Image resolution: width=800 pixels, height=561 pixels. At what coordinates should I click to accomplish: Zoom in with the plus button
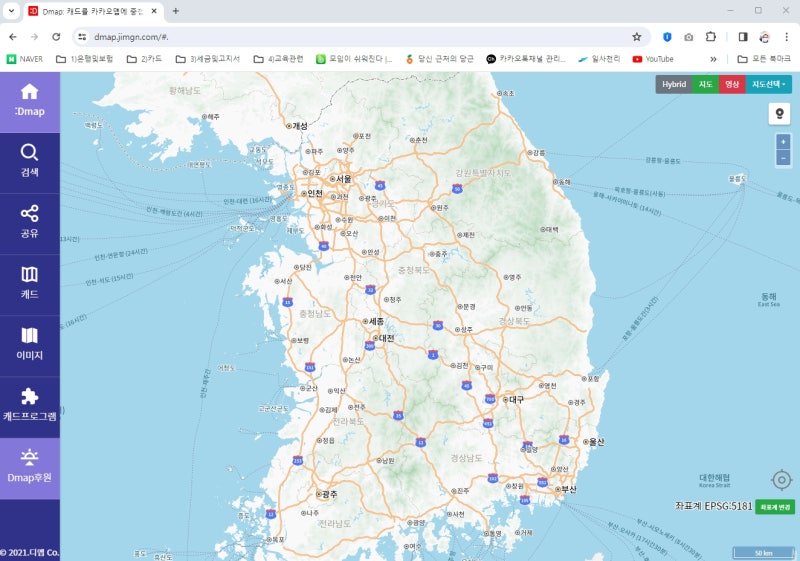(783, 142)
